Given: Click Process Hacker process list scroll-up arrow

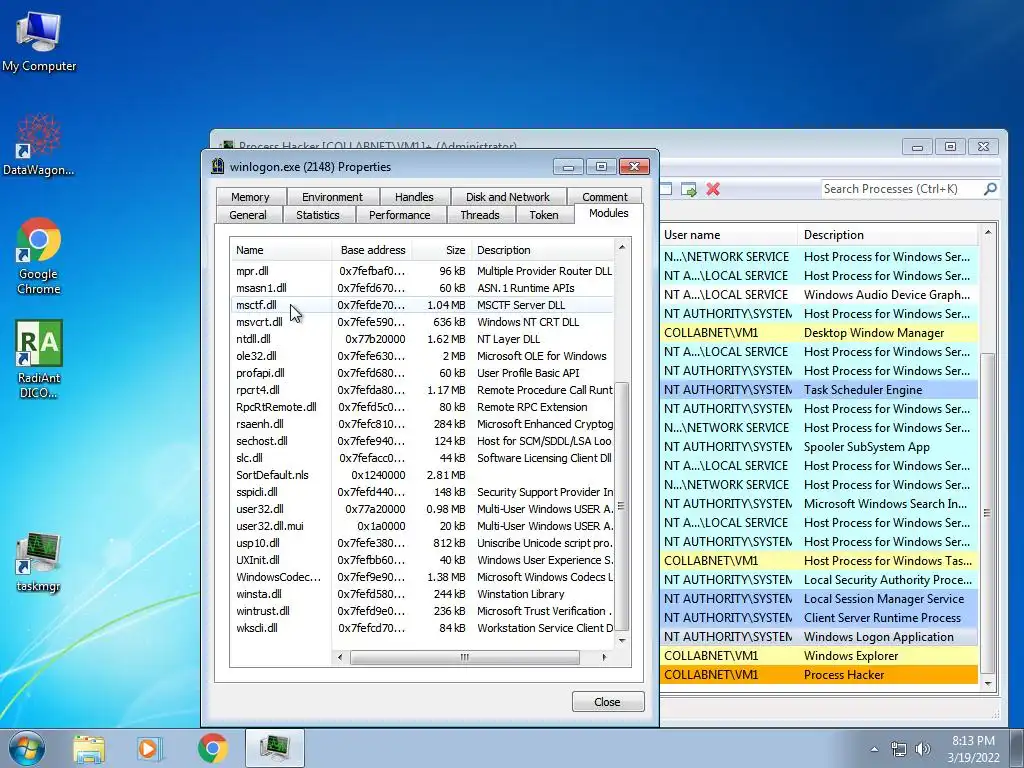Looking at the screenshot, I should [x=987, y=232].
